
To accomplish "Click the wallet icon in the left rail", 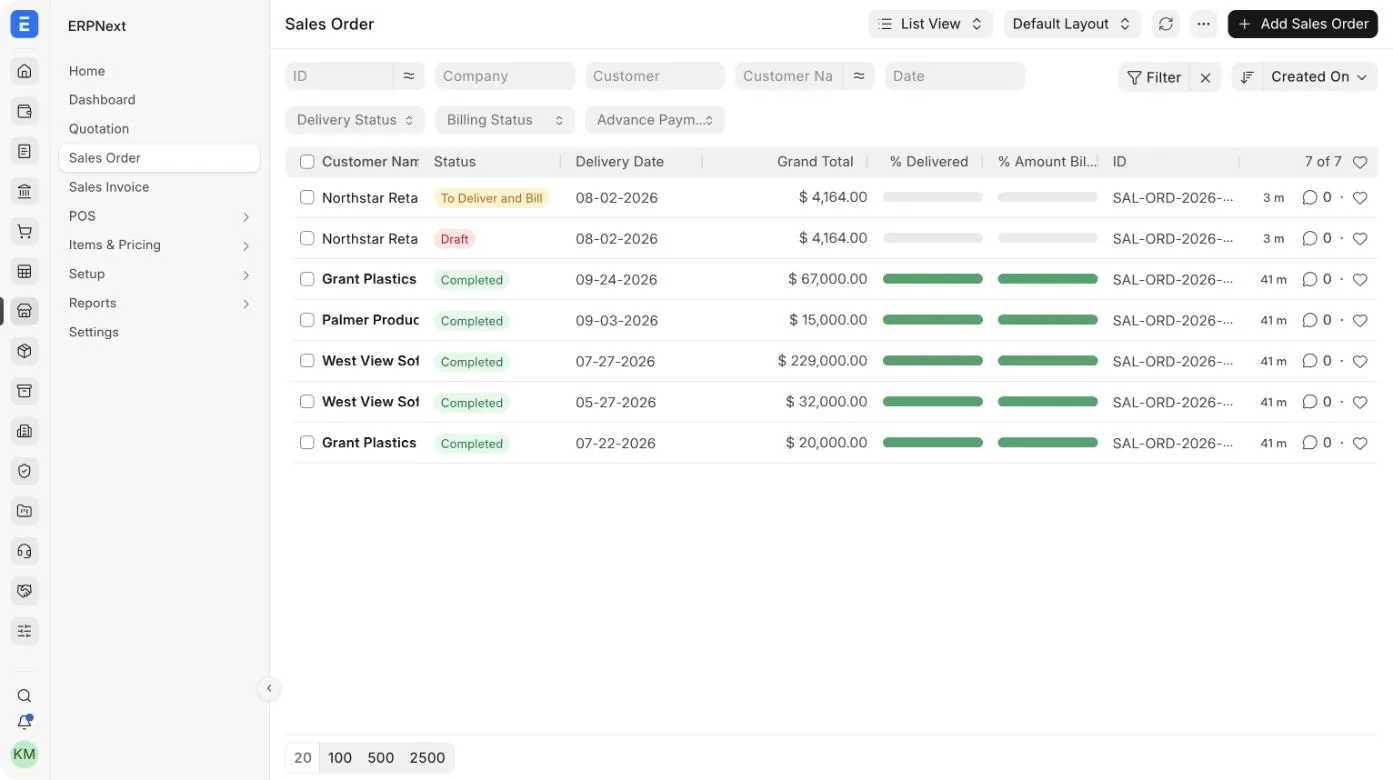I will [25, 111].
